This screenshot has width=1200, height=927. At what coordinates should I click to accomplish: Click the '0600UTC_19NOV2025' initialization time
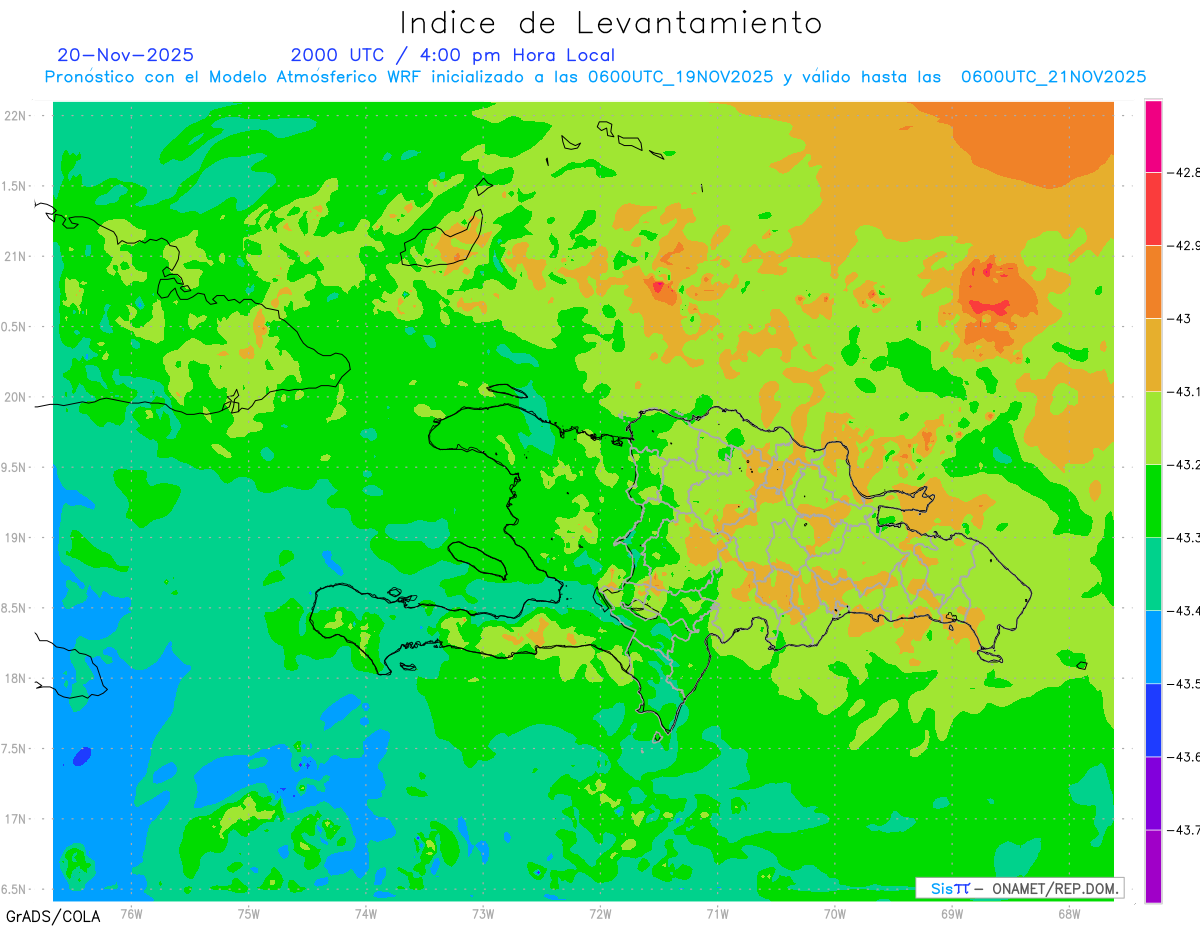[x=681, y=77]
